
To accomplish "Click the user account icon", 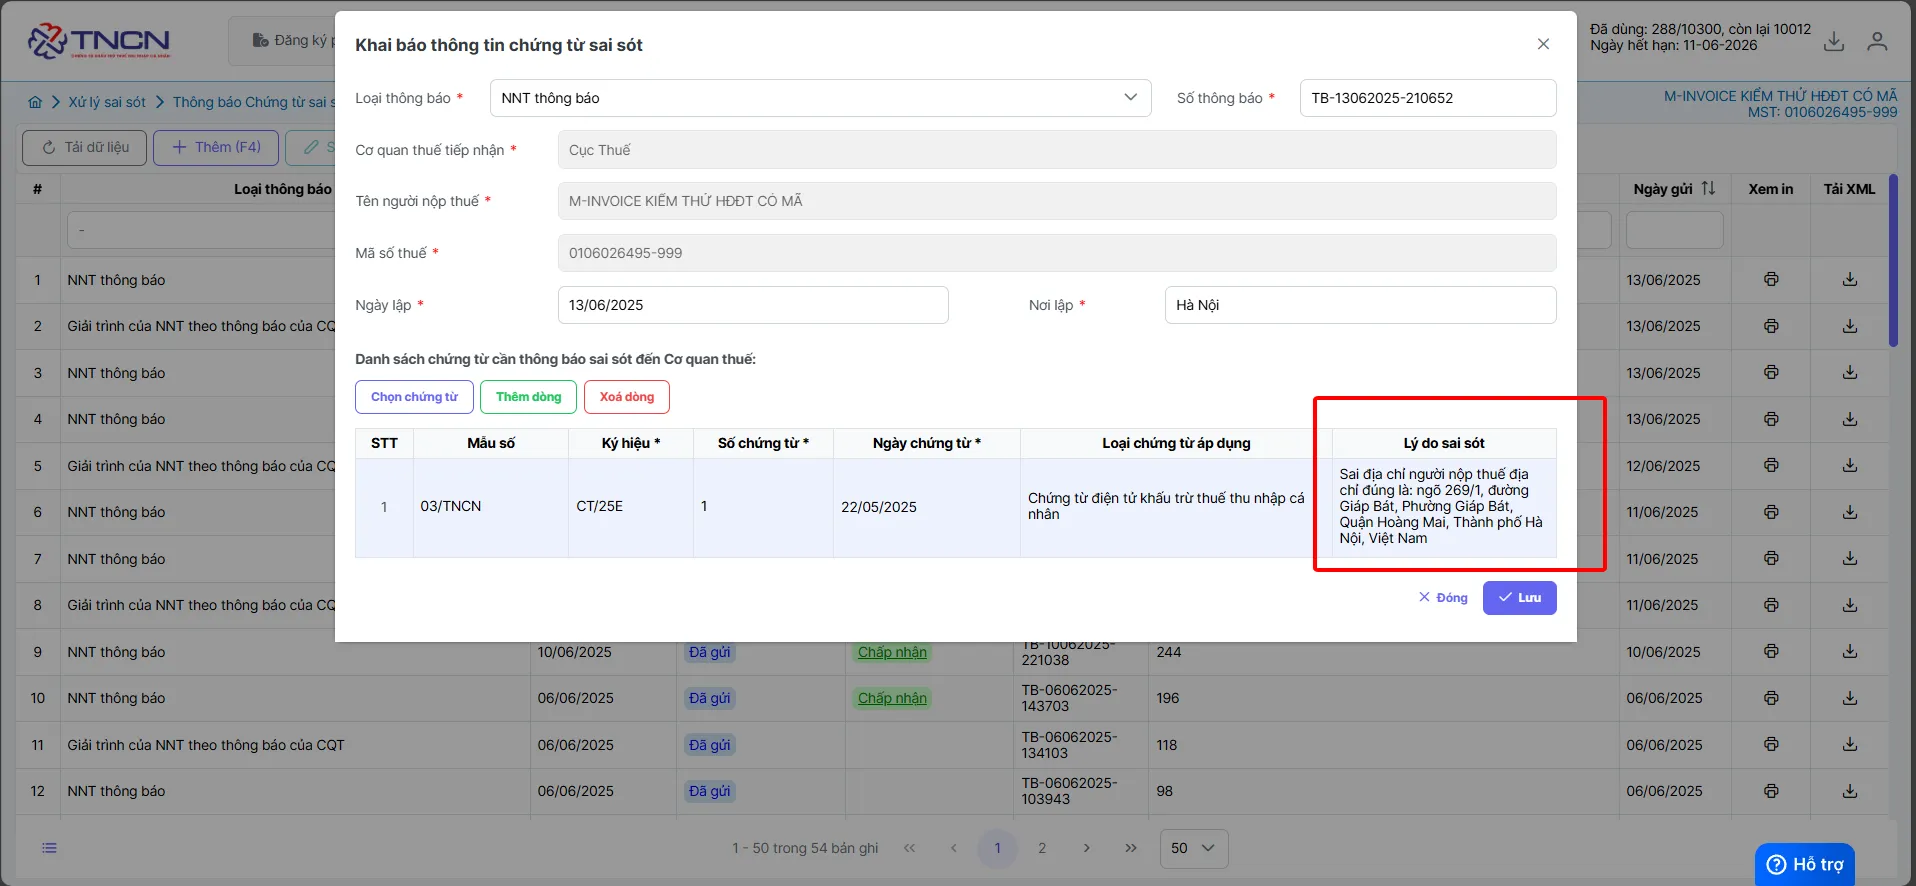I will tap(1877, 41).
